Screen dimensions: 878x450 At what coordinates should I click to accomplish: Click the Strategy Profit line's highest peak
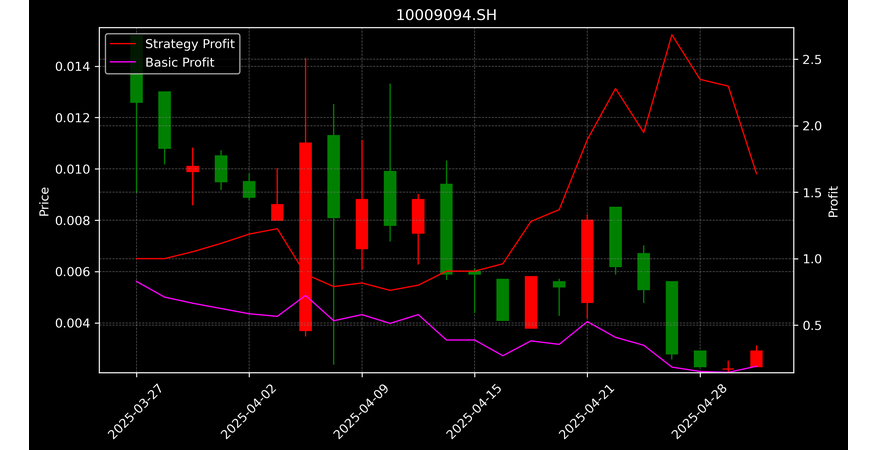[671, 35]
